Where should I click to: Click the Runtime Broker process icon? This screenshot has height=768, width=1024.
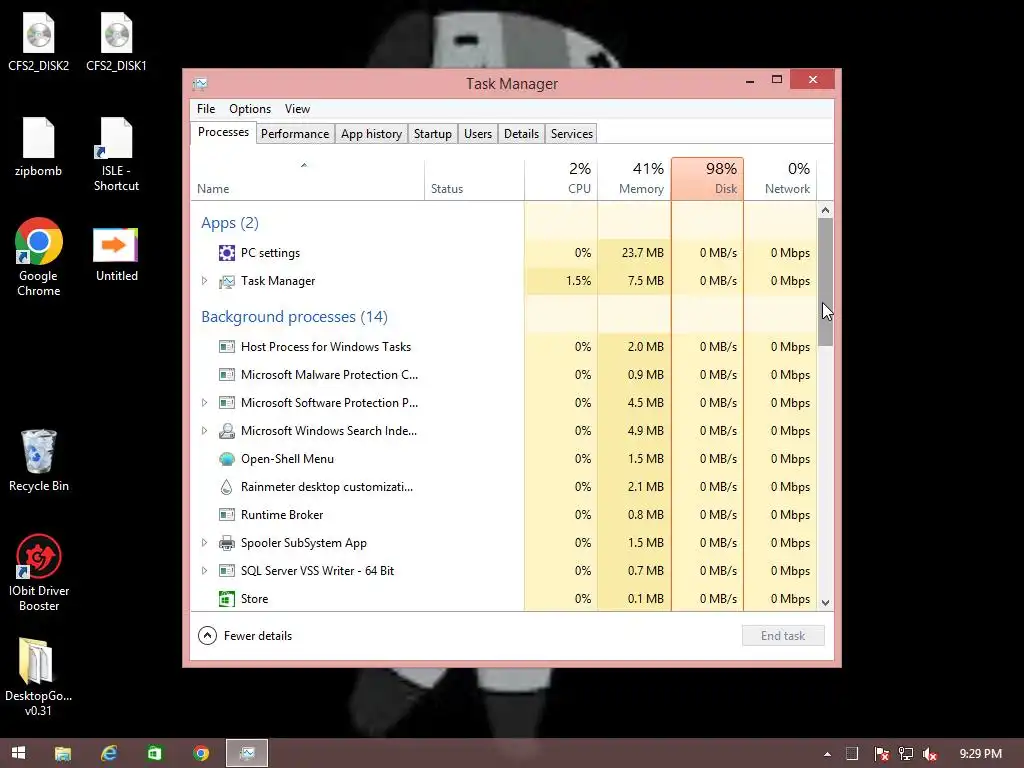(227, 515)
